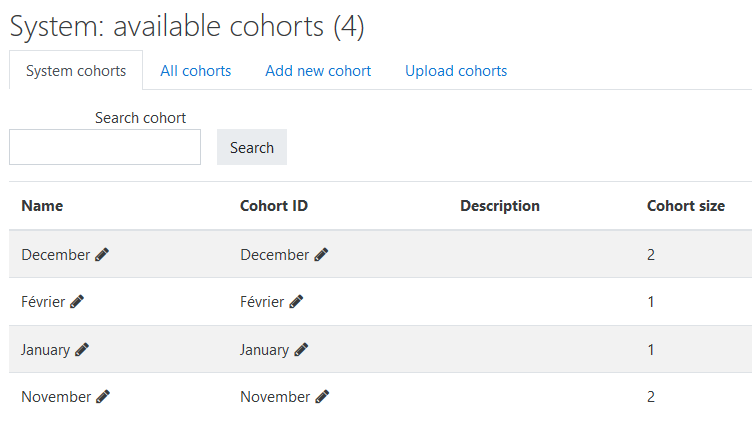Edit the January cohort name pencil icon

point(82,349)
